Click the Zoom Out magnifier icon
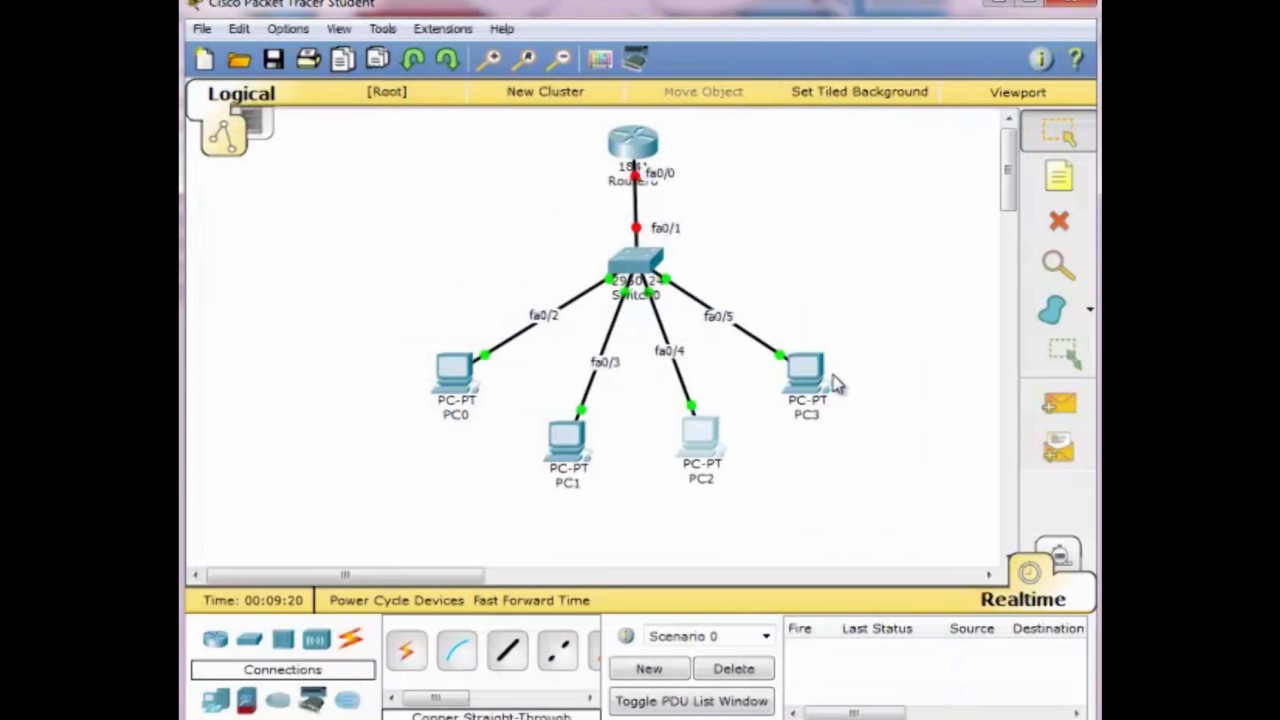Viewport: 1280px width, 720px height. [559, 60]
